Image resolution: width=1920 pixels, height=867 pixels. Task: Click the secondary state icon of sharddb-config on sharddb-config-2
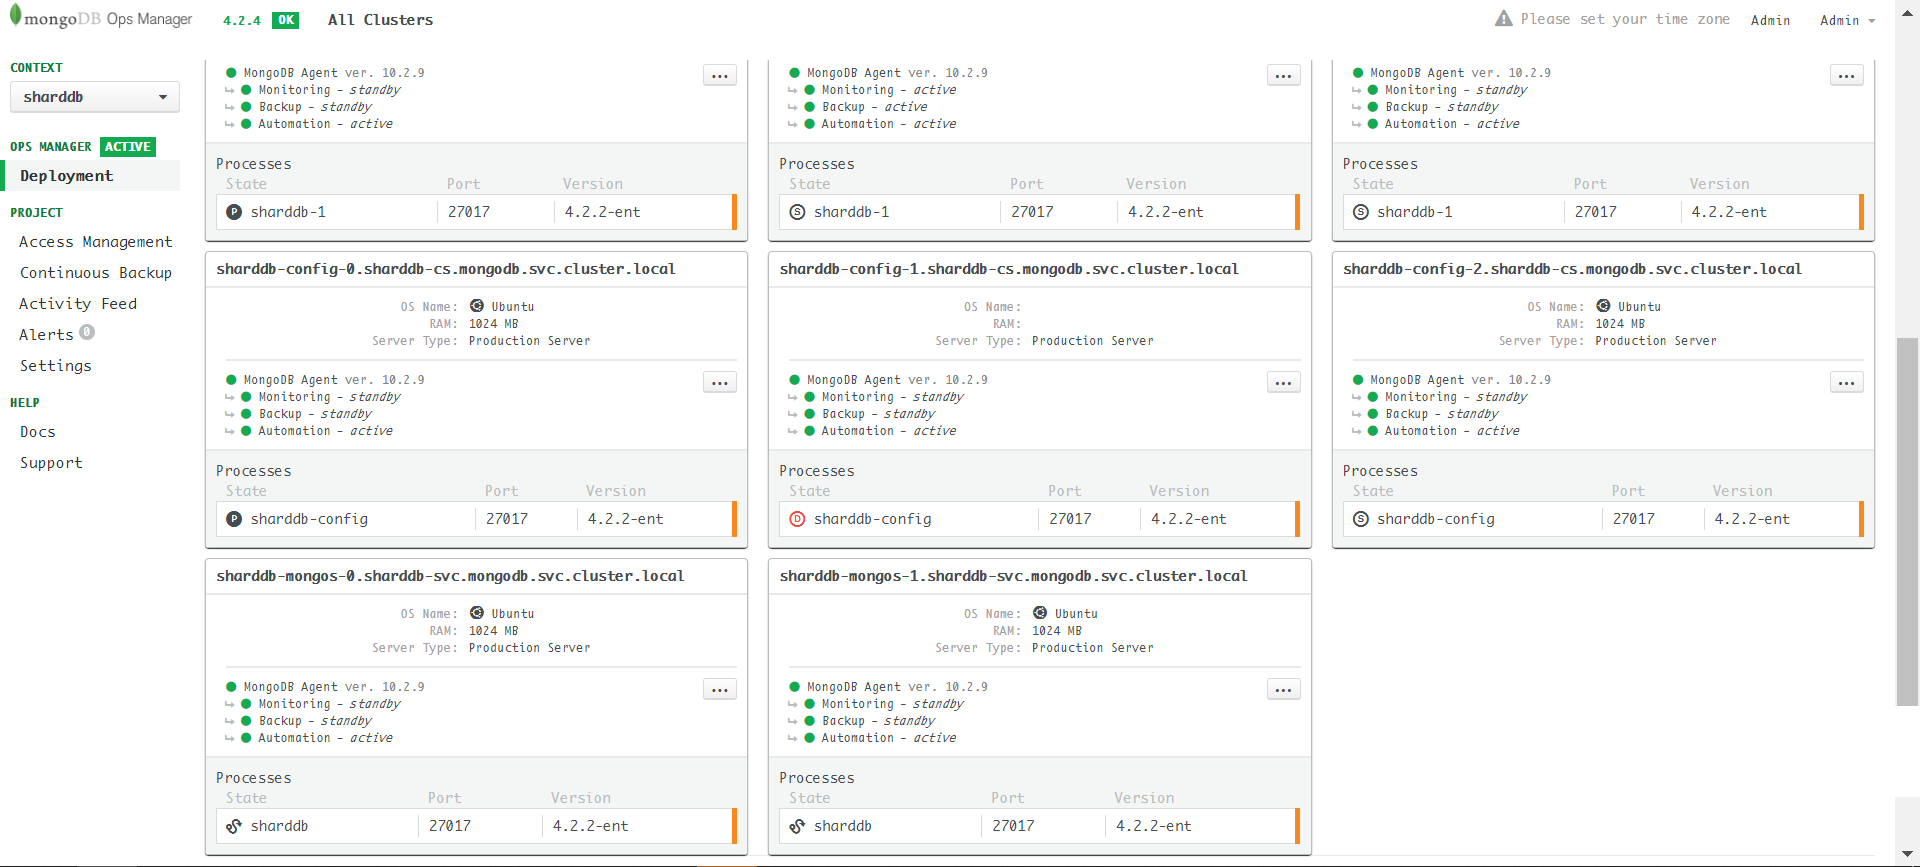tap(1361, 519)
